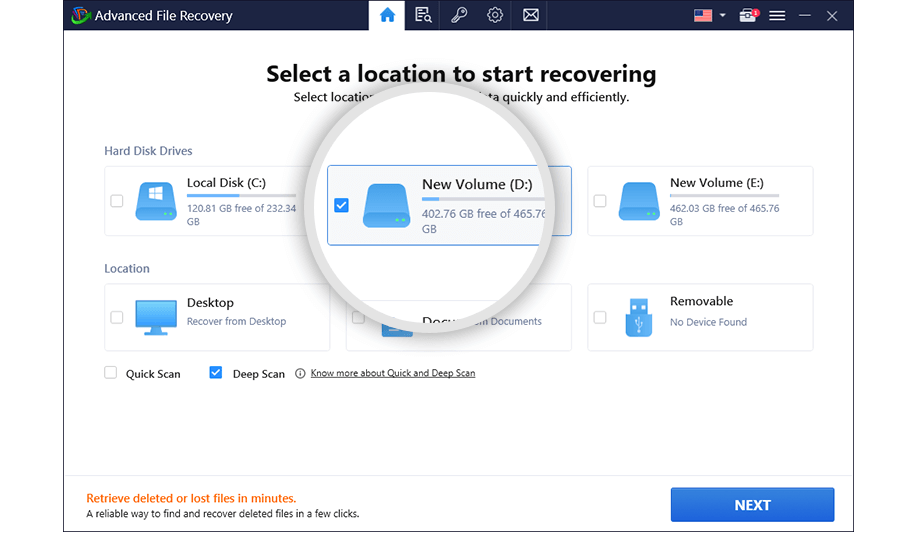
Task: Select the Removable location checkbox
Action: tap(600, 317)
